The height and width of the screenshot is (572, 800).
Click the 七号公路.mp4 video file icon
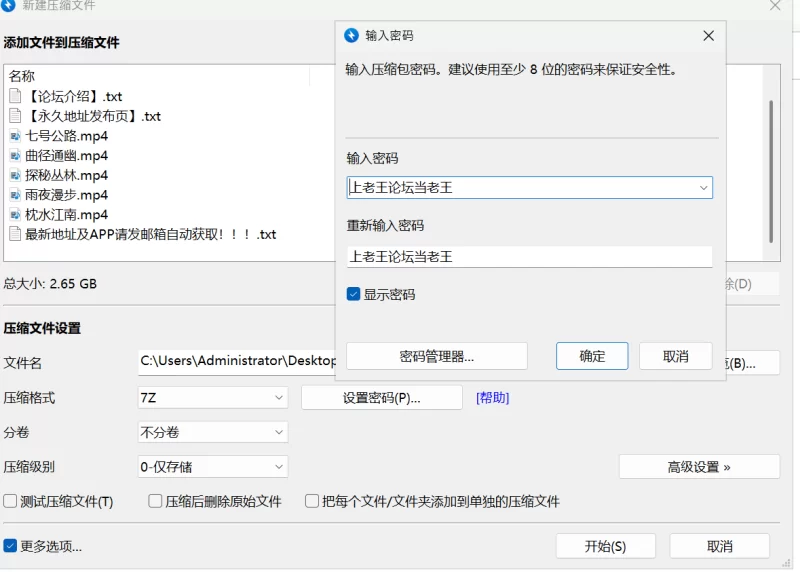[x=15, y=136]
